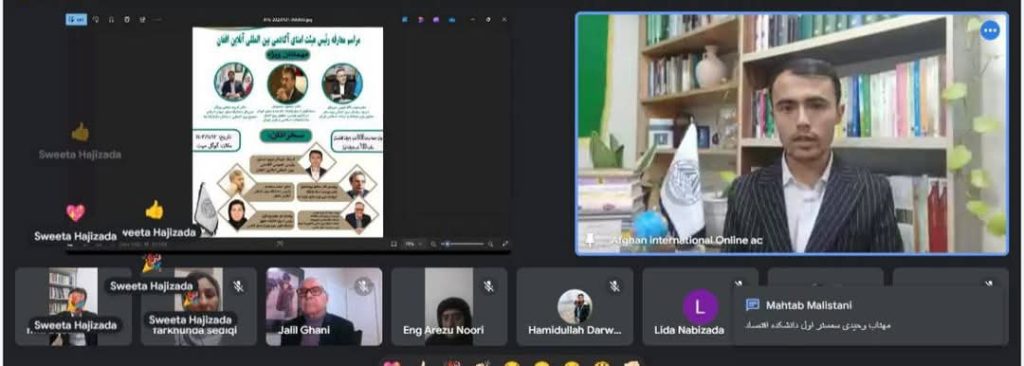
Task: Click the muted mic icon on Tarkhunda Sediqi's tile
Action: (238, 286)
